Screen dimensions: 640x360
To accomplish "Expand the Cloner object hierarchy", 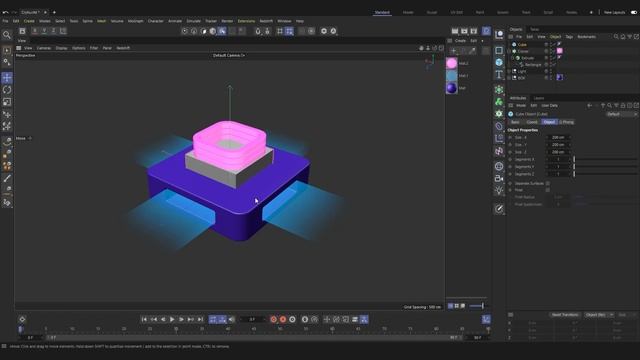I will [x=509, y=51].
